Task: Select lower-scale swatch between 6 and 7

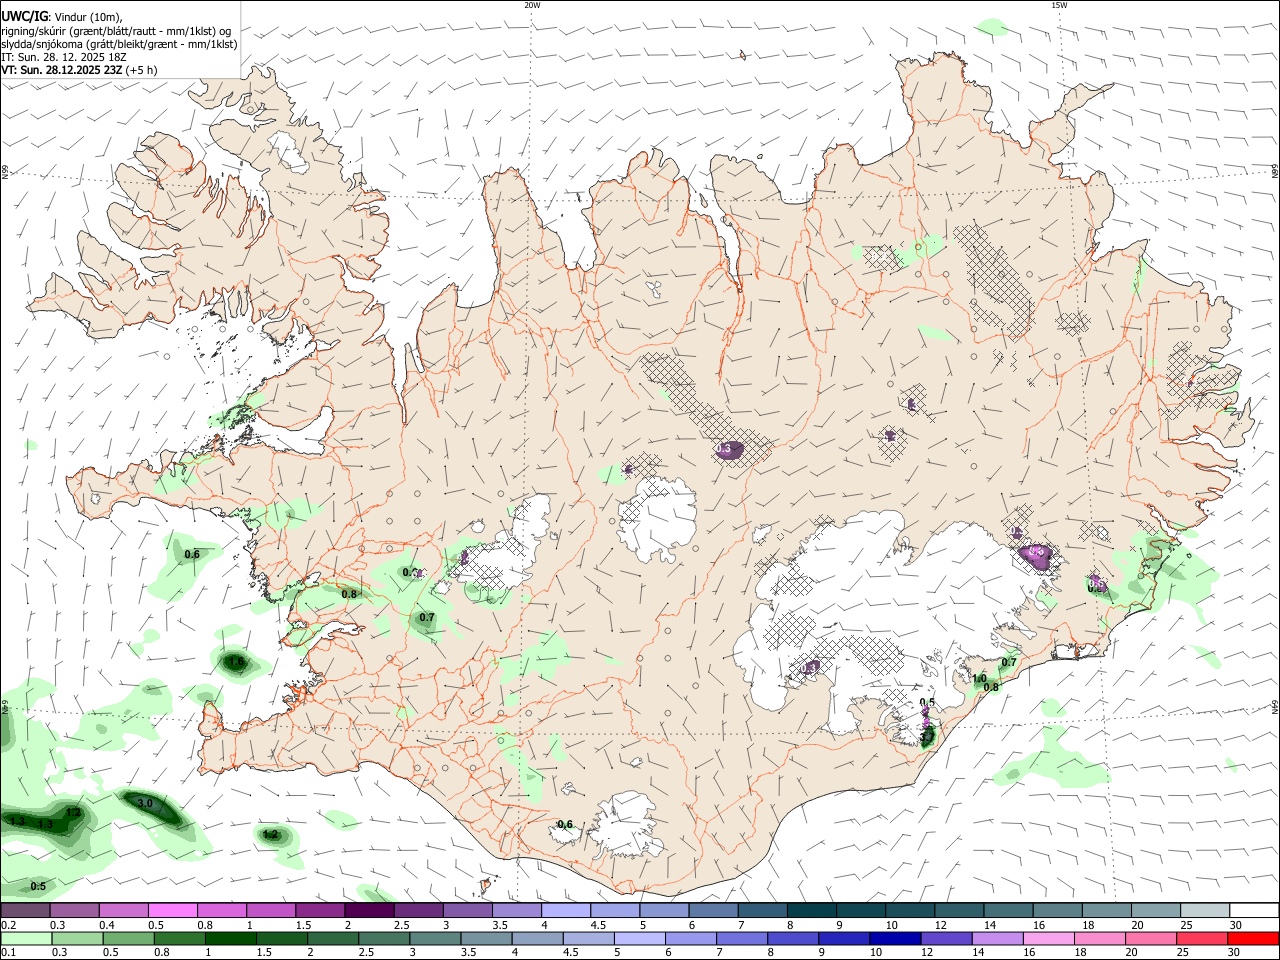Action: click(x=690, y=938)
